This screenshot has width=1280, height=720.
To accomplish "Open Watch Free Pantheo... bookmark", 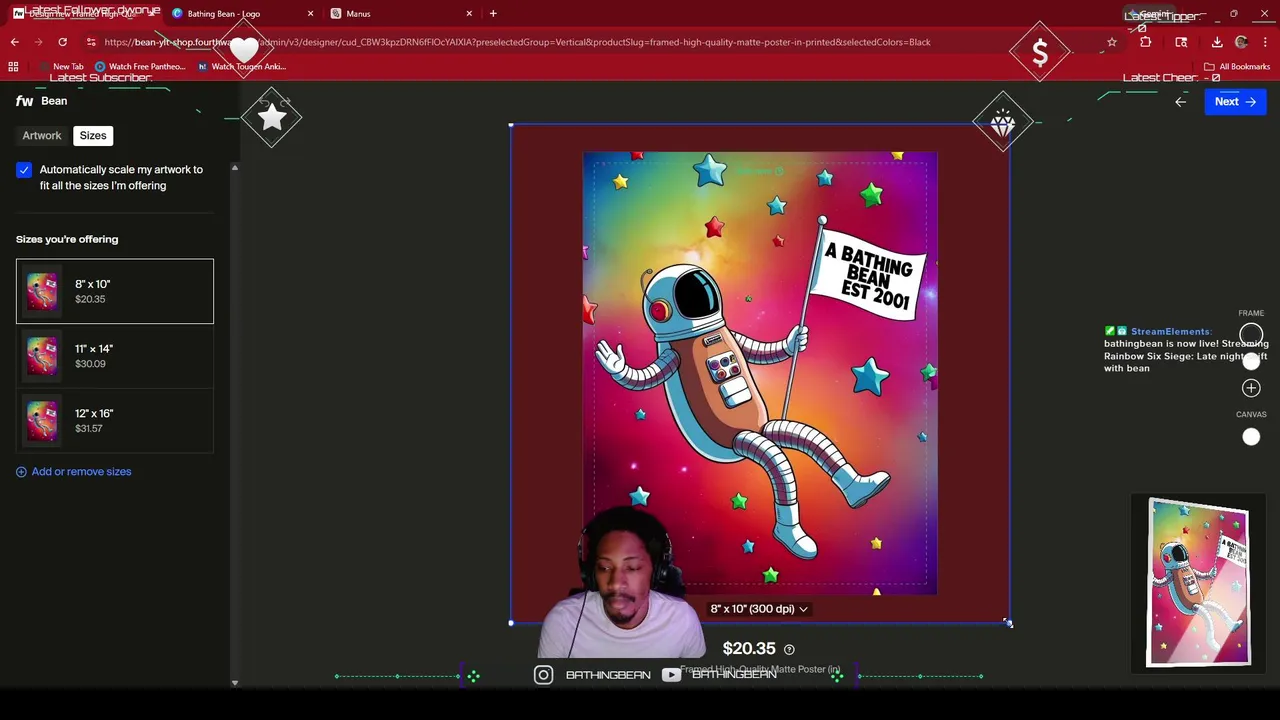I will tap(140, 66).
